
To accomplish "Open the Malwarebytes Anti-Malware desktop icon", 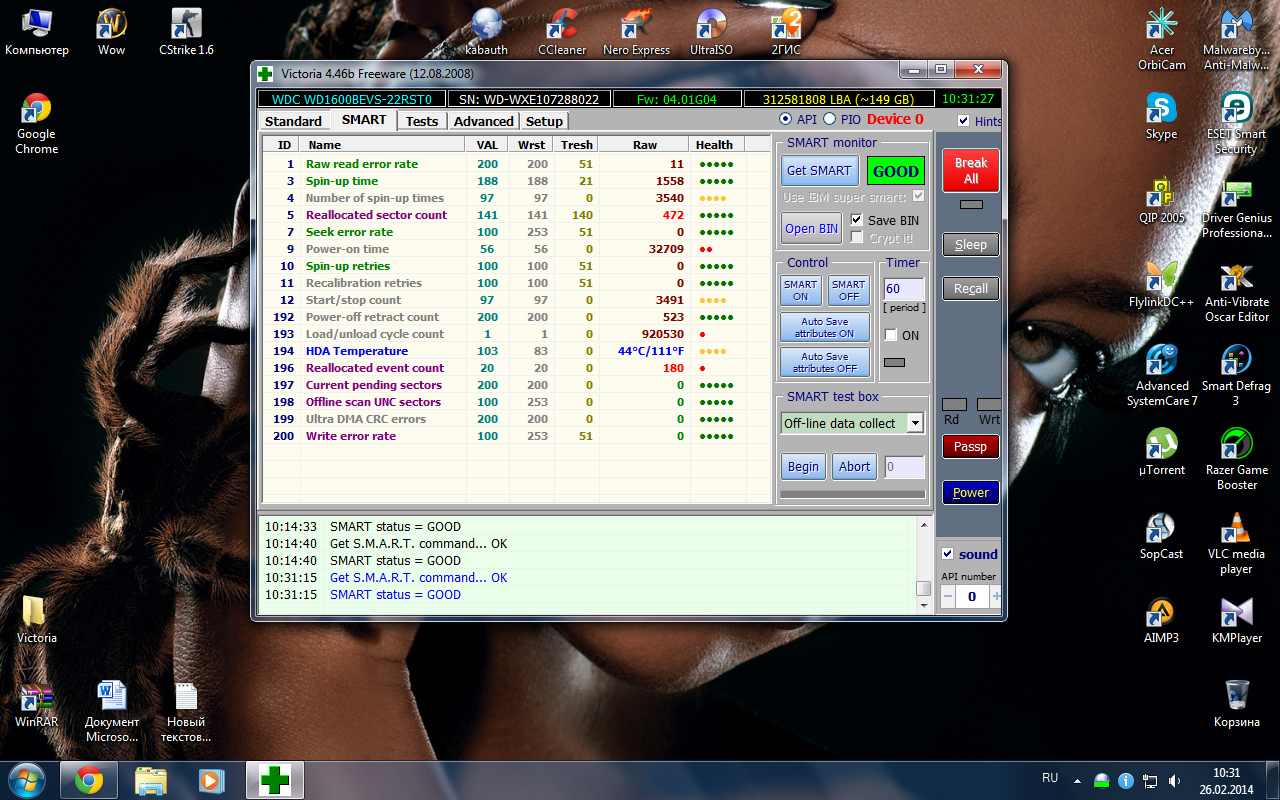I will point(1236,40).
